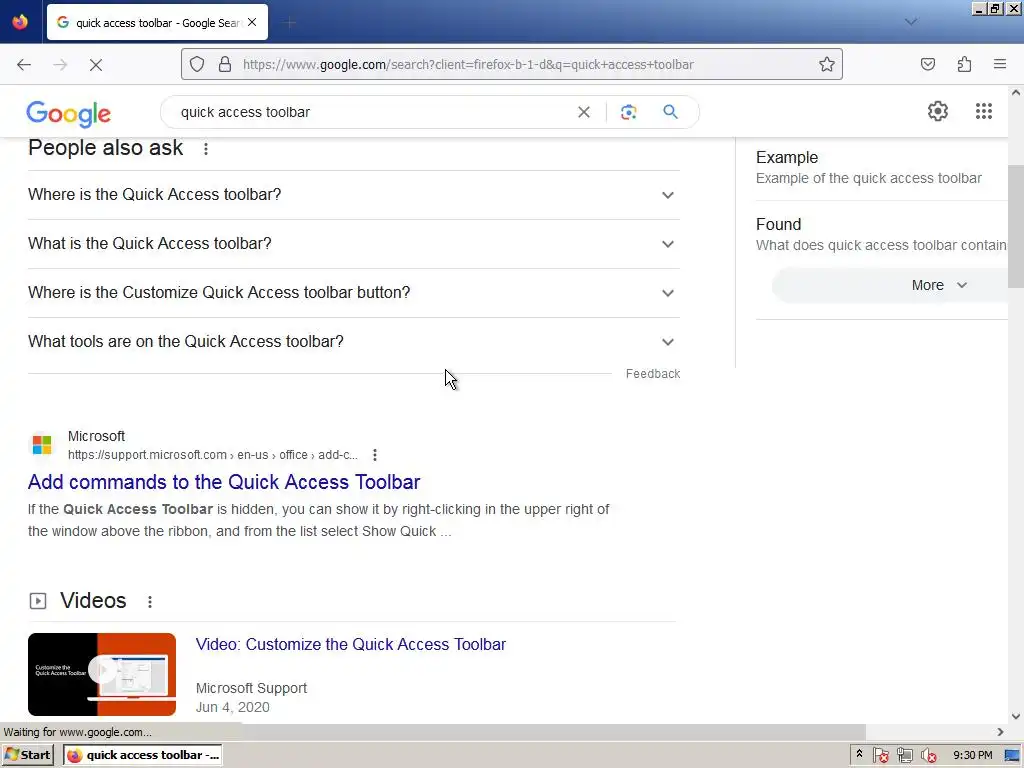This screenshot has height=768, width=1024.
Task: Select Firefox taskbar button
Action: (x=143, y=755)
